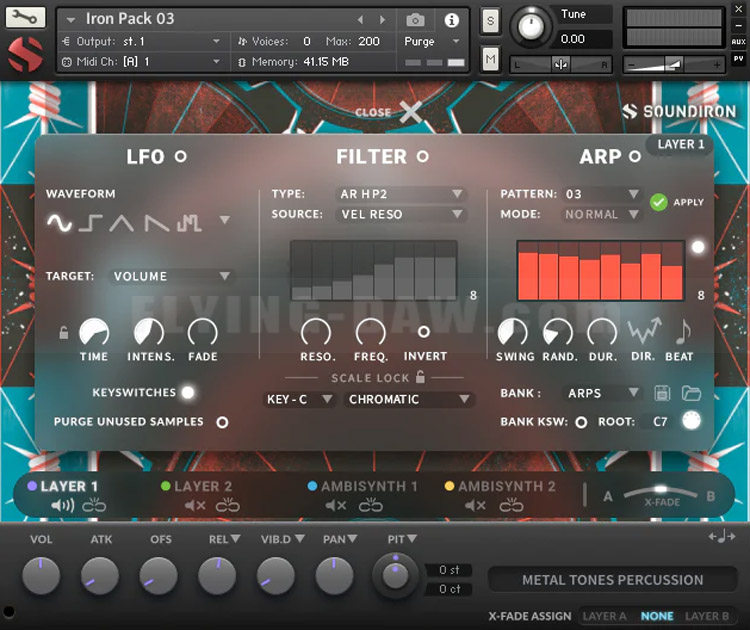Screen dimensions: 750x630
Task: Unmute Ambisynth 2 speaker icon
Action: (475, 505)
